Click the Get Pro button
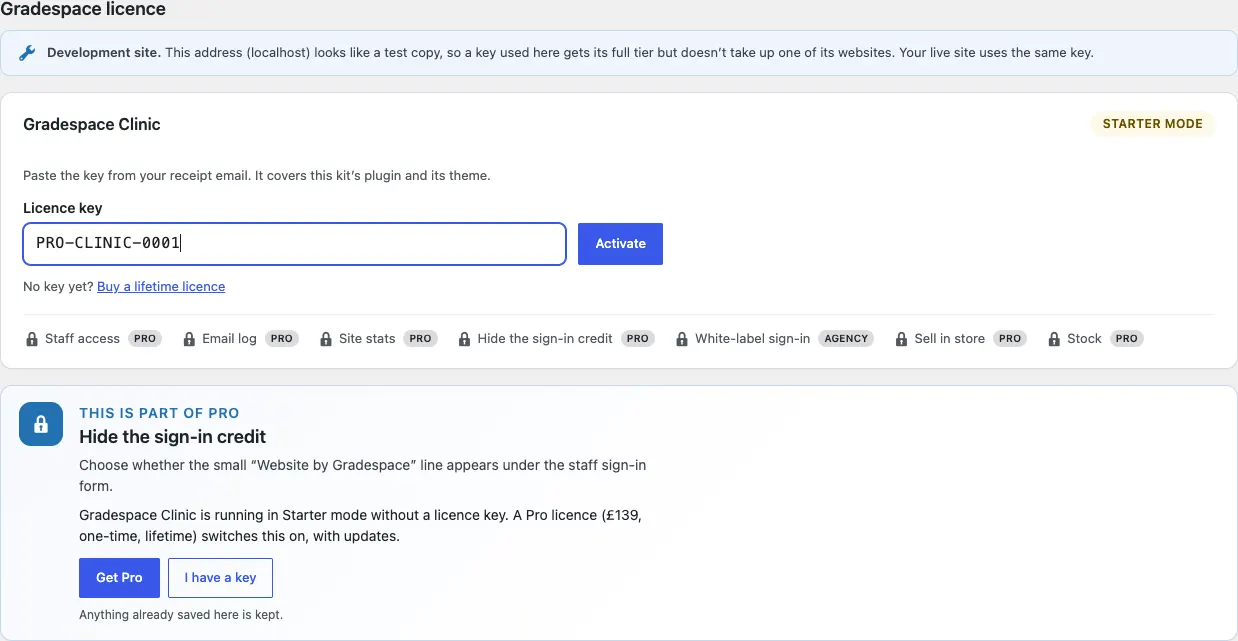Screen dimensions: 1238x641 (119, 578)
